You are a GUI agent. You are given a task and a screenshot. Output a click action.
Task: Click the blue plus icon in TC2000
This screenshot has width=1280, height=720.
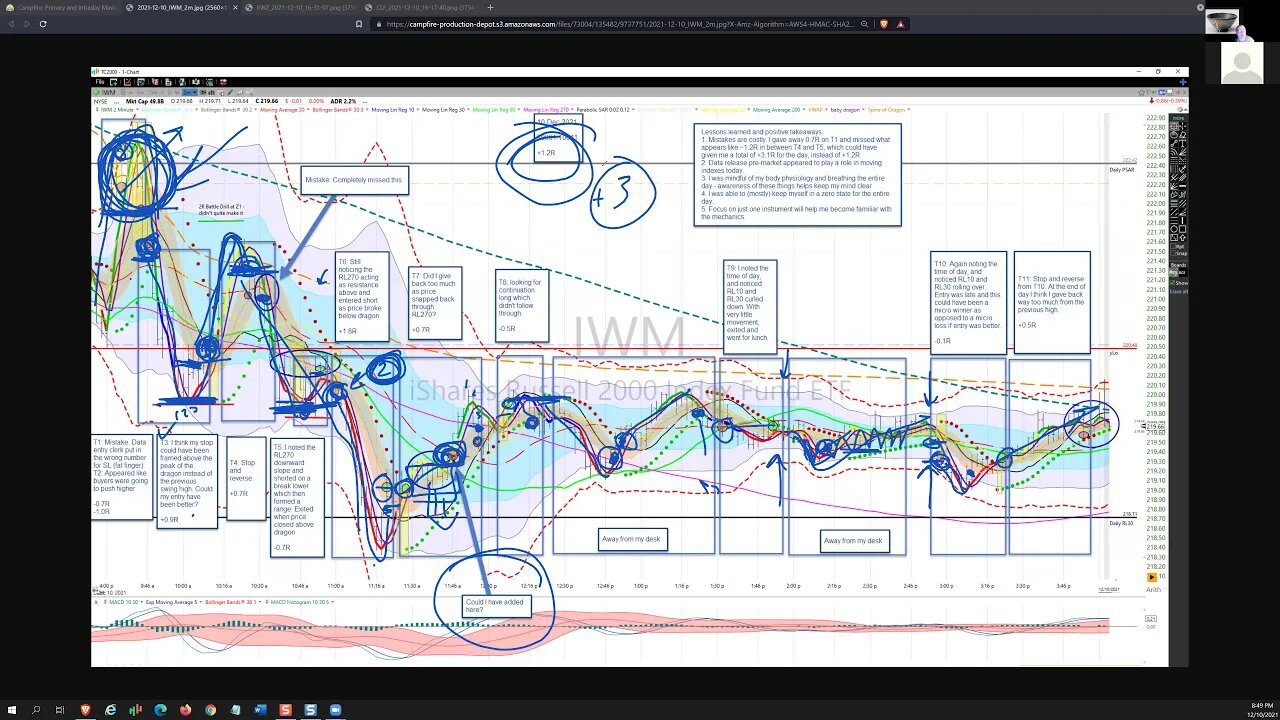[1182, 82]
